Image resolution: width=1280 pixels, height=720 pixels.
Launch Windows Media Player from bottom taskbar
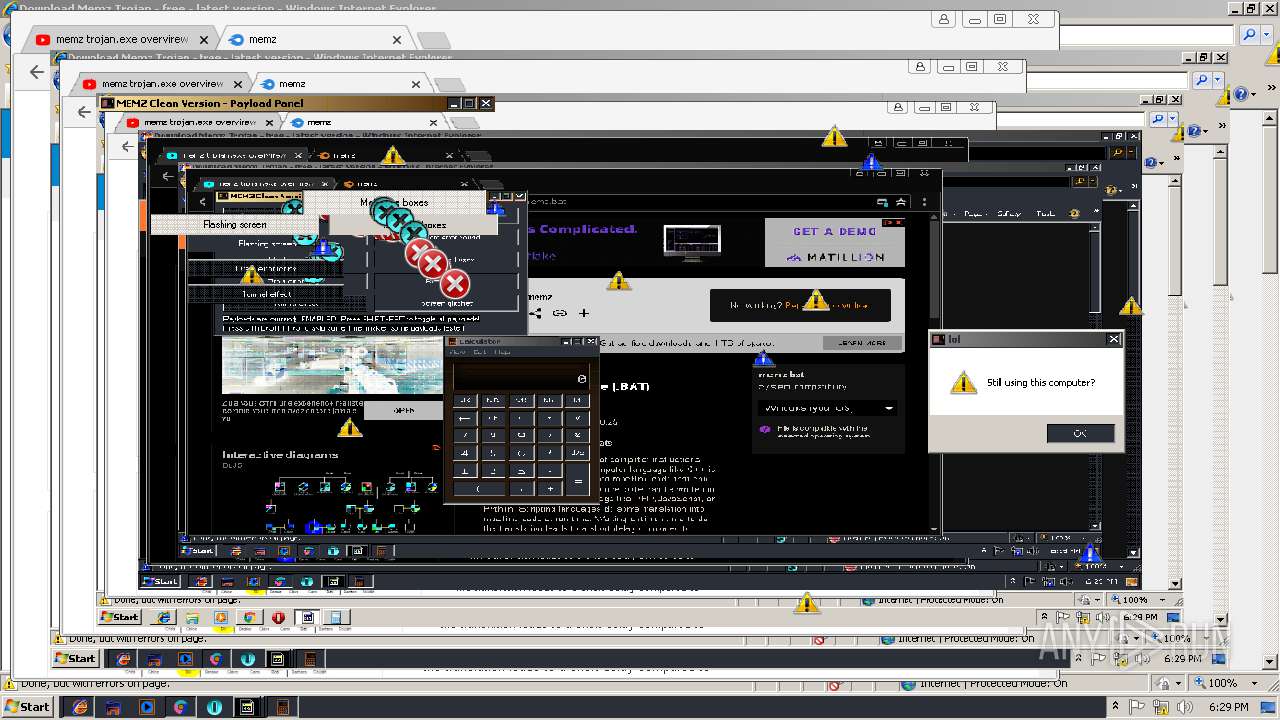point(147,707)
